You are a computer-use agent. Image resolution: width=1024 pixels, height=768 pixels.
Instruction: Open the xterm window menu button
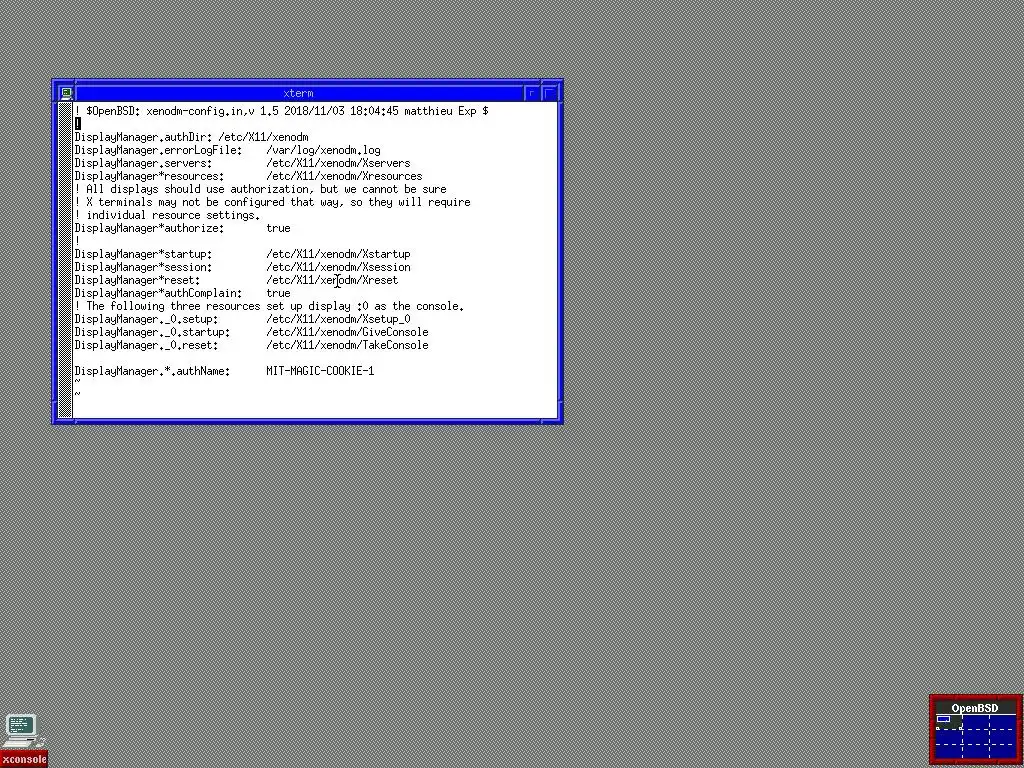coord(66,93)
